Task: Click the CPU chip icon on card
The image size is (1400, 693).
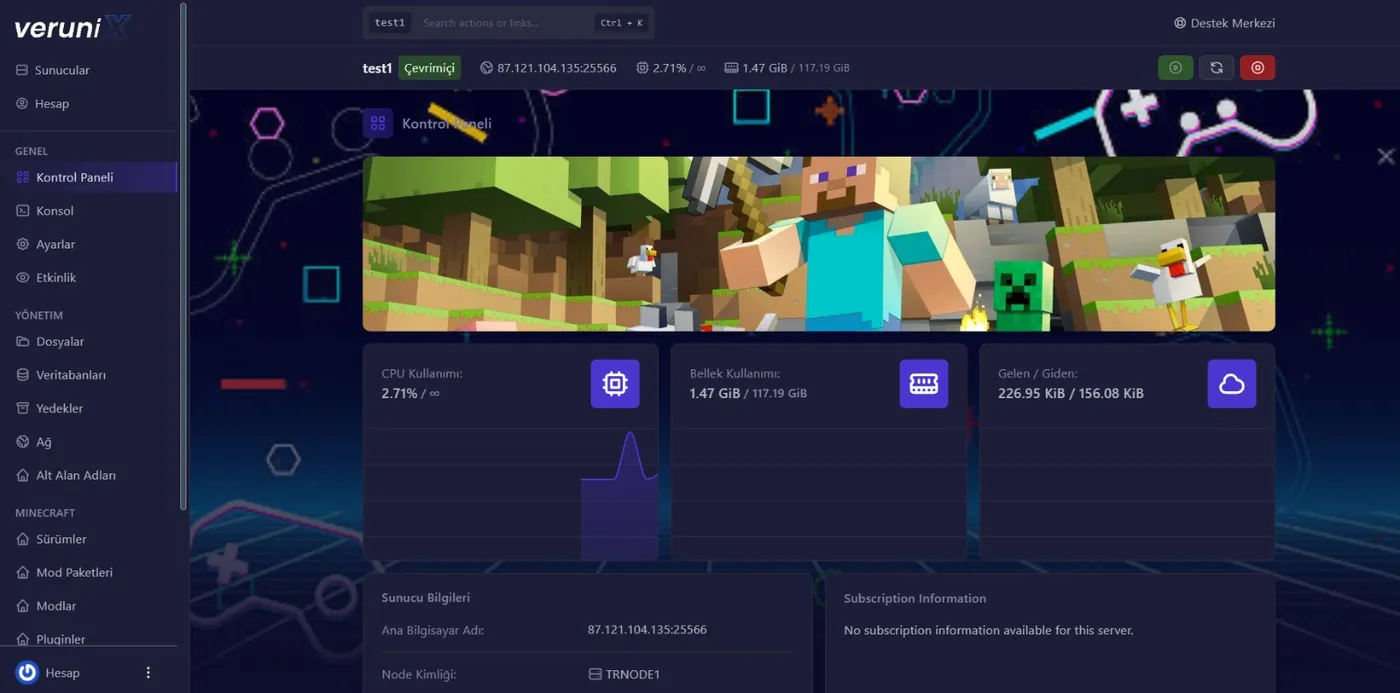Action: [615, 384]
